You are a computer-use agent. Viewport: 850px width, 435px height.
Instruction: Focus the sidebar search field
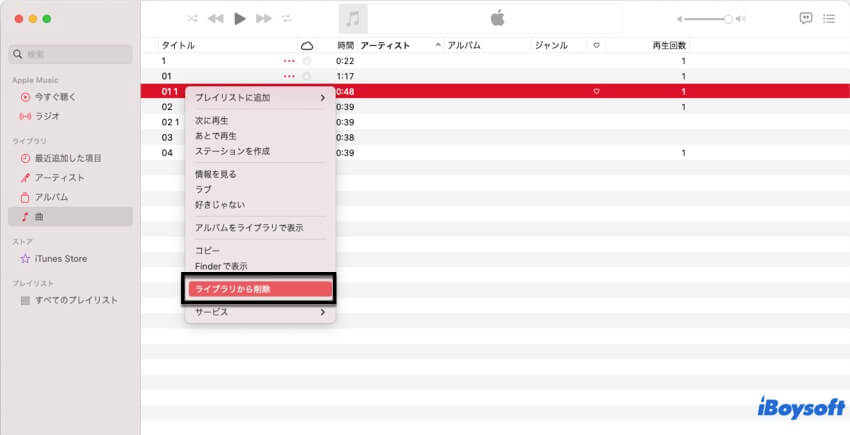tap(70, 54)
